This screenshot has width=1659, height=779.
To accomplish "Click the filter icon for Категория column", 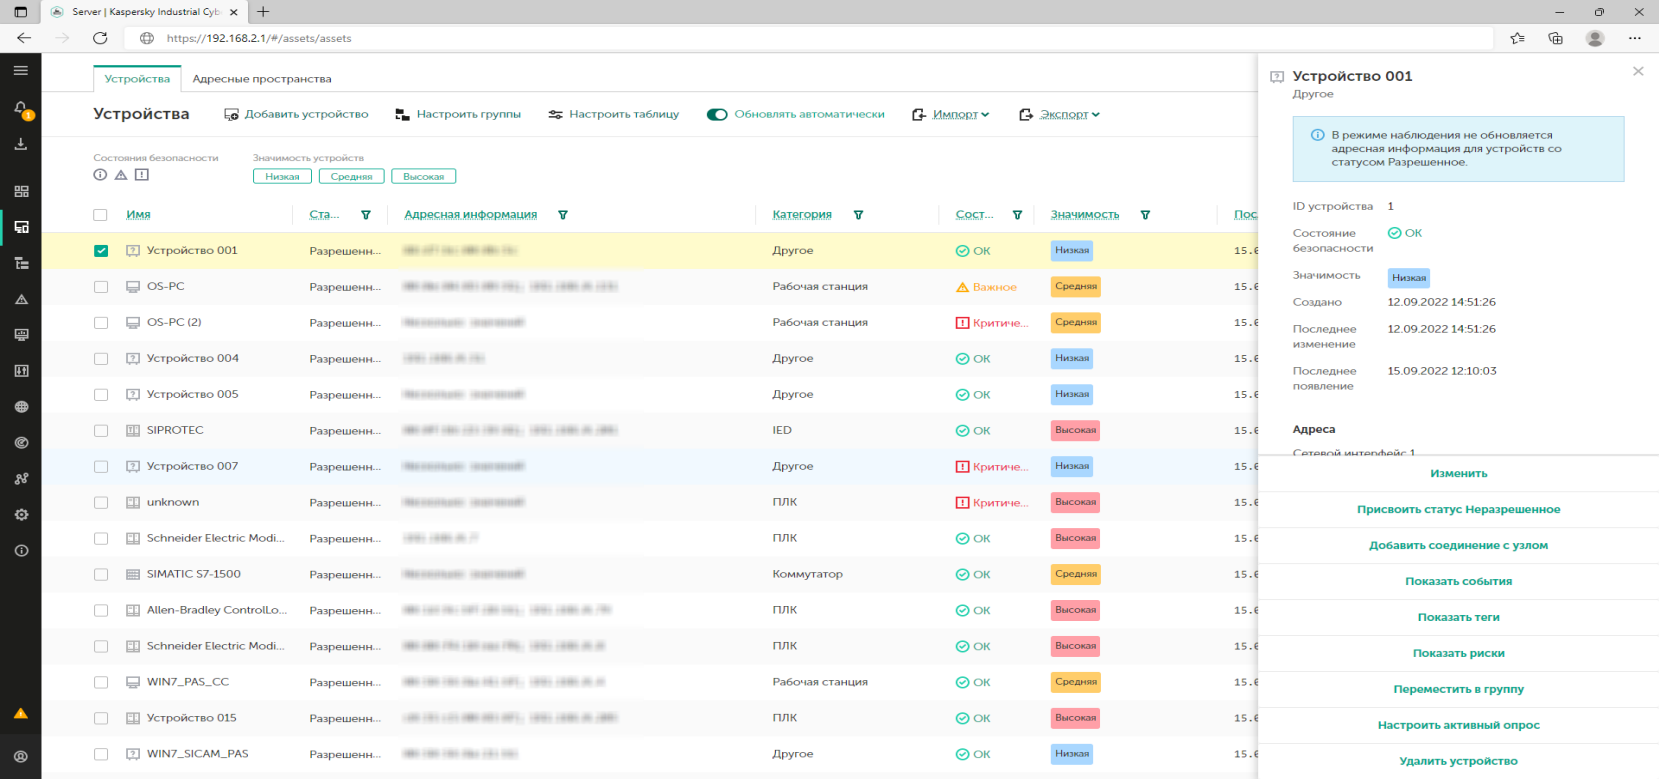I will tap(858, 215).
